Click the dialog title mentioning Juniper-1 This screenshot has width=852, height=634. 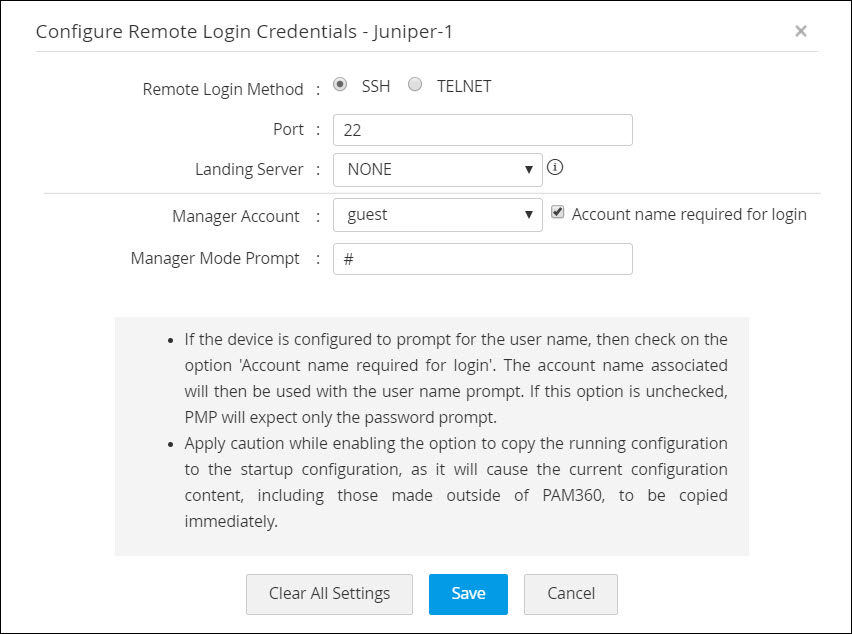pos(245,31)
